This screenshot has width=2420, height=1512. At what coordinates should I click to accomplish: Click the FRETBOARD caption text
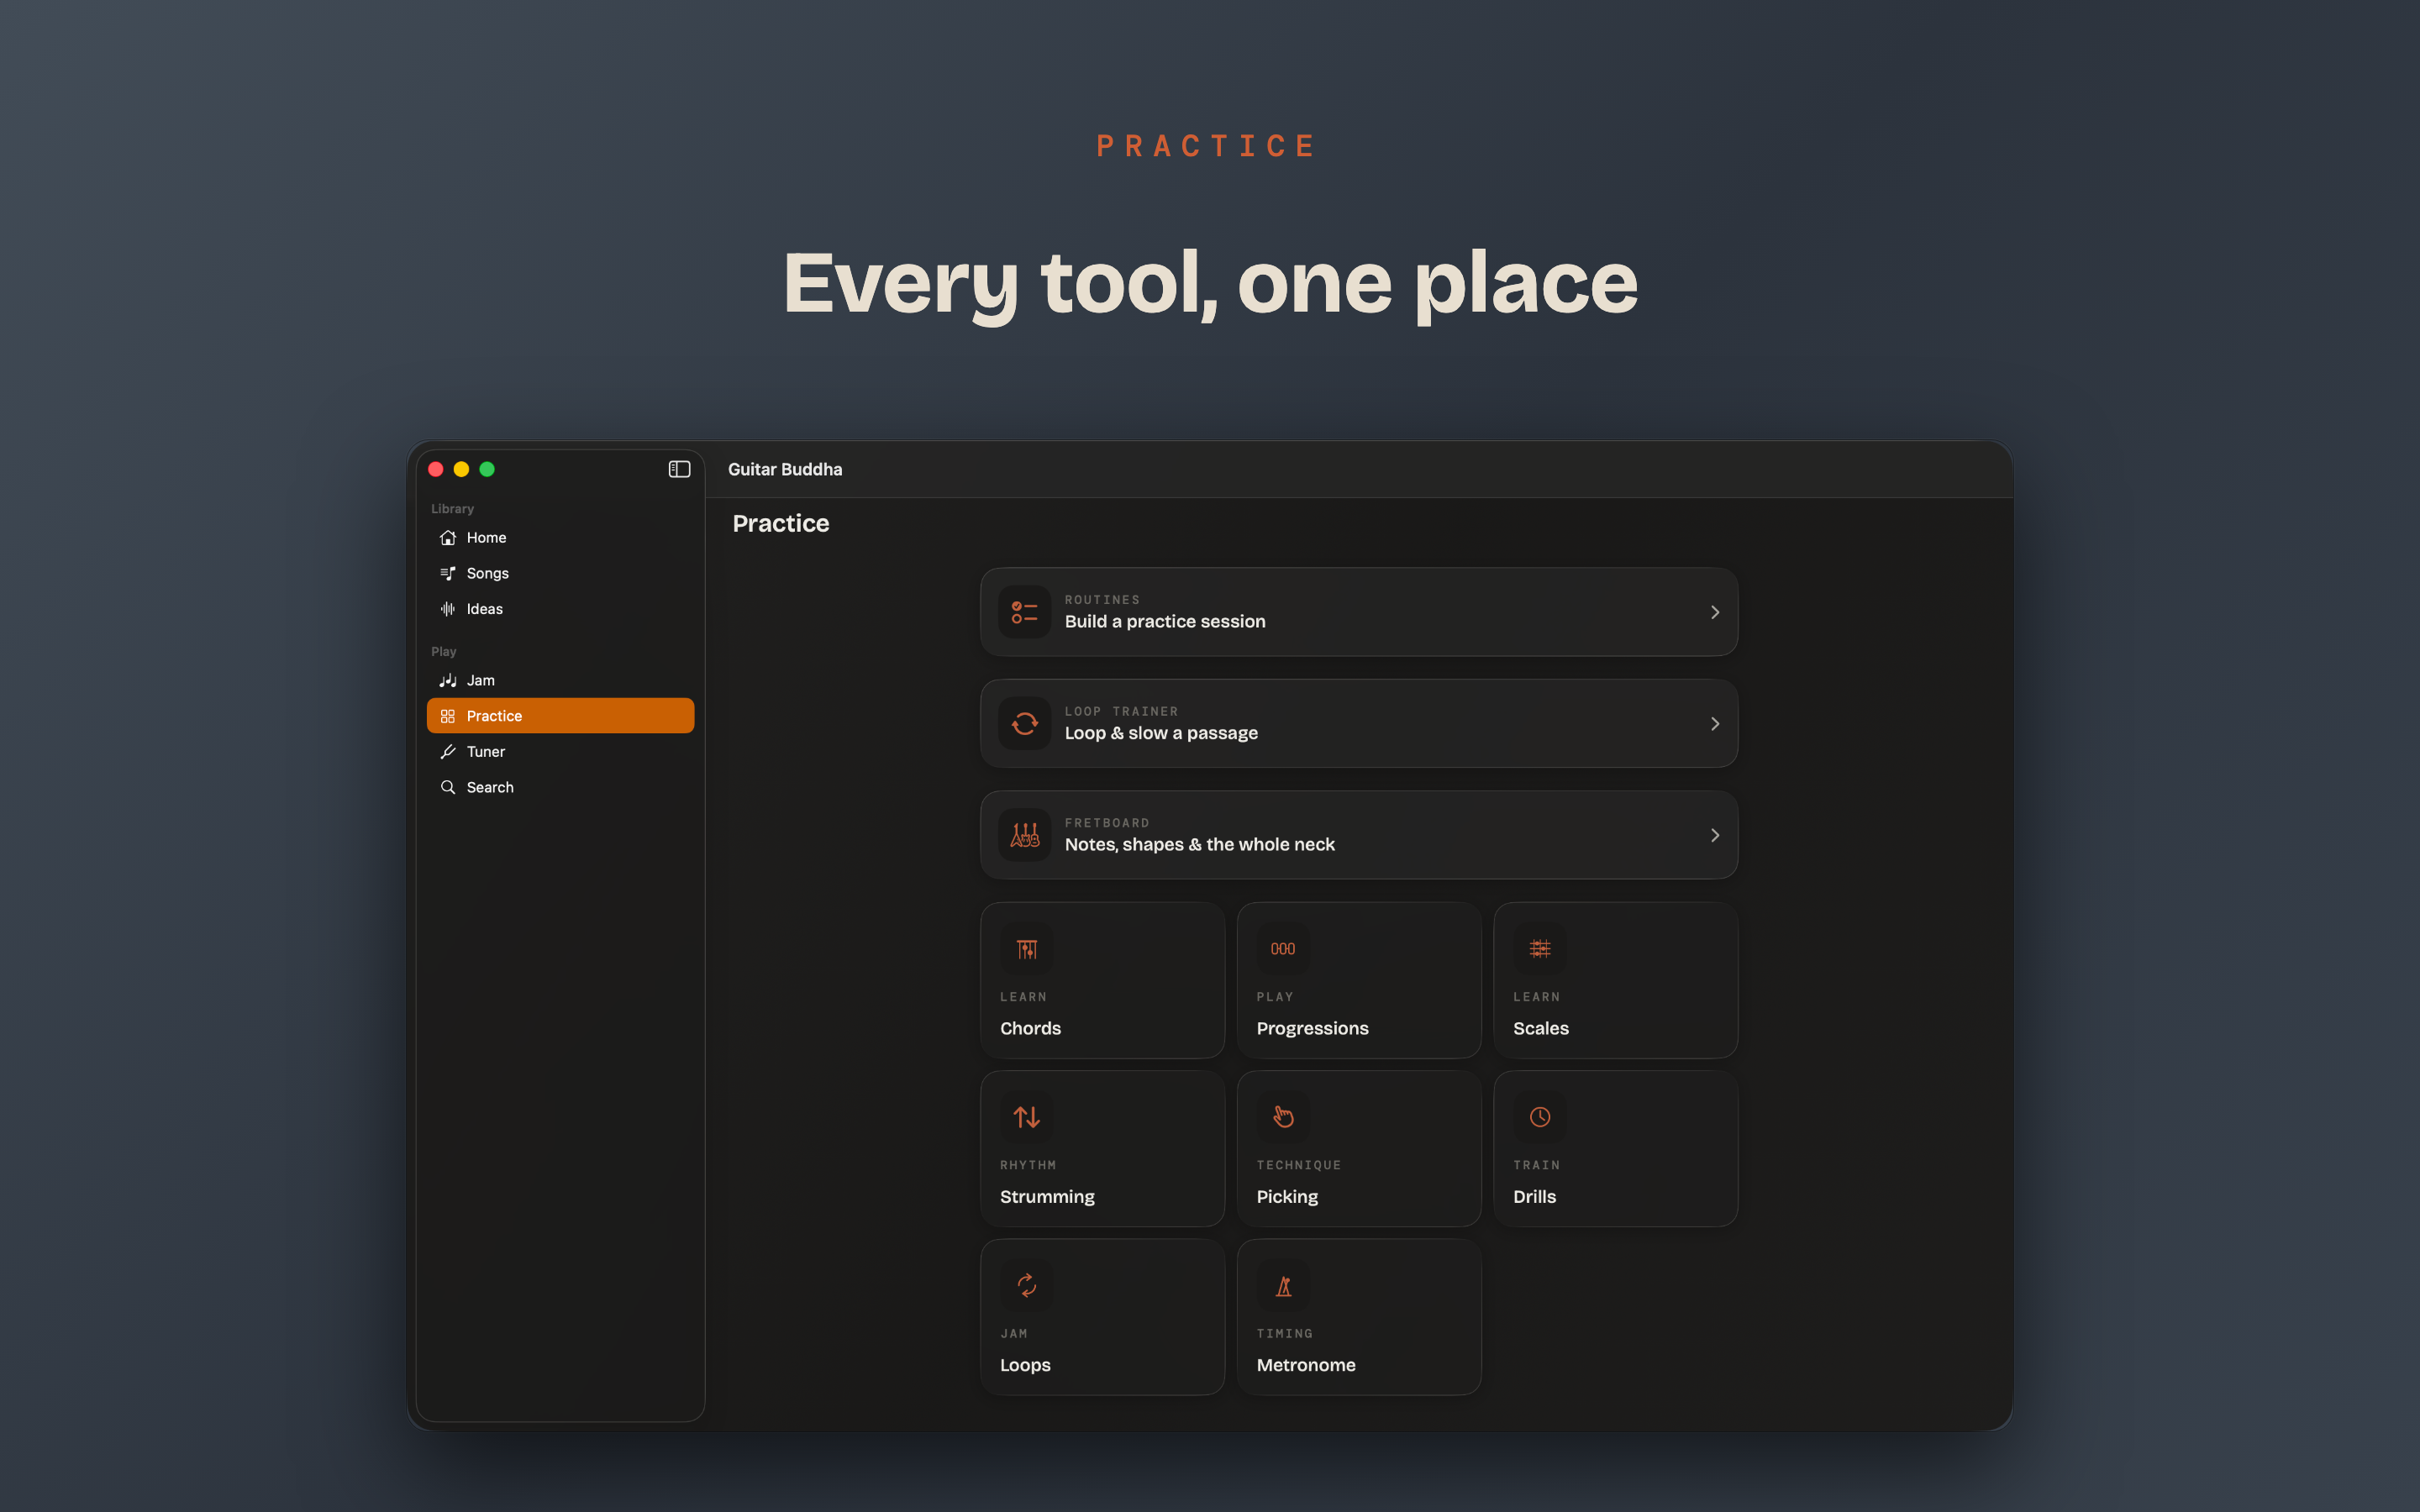1107,823
